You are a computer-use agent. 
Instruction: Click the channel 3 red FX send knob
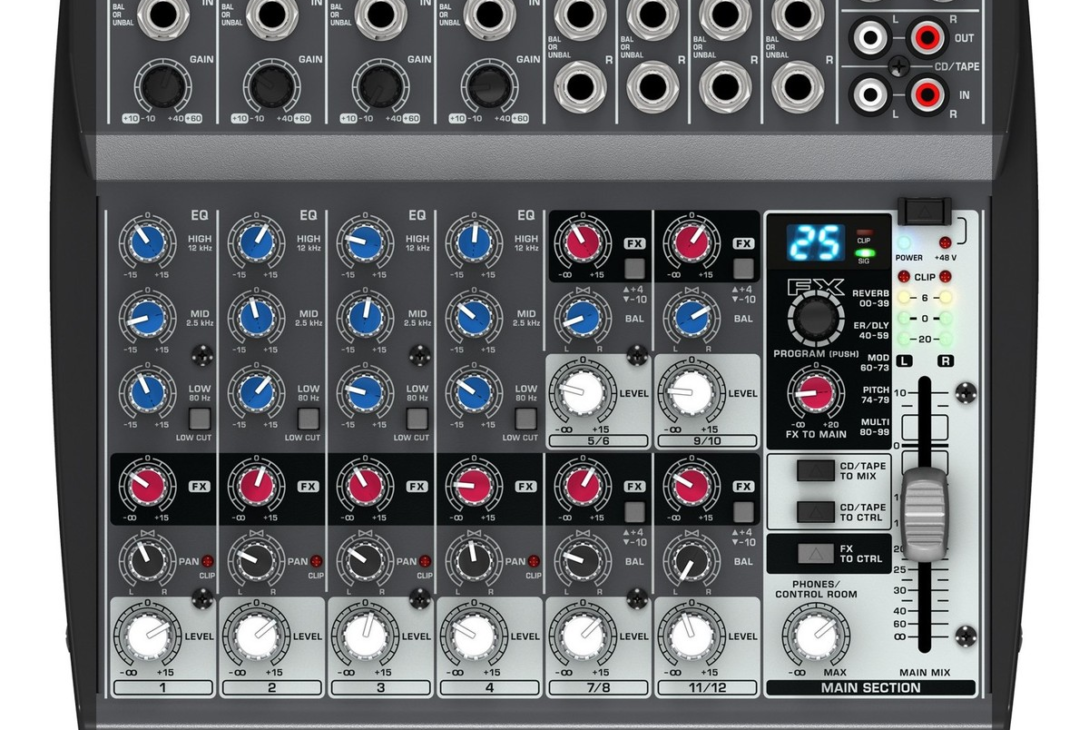click(365, 486)
